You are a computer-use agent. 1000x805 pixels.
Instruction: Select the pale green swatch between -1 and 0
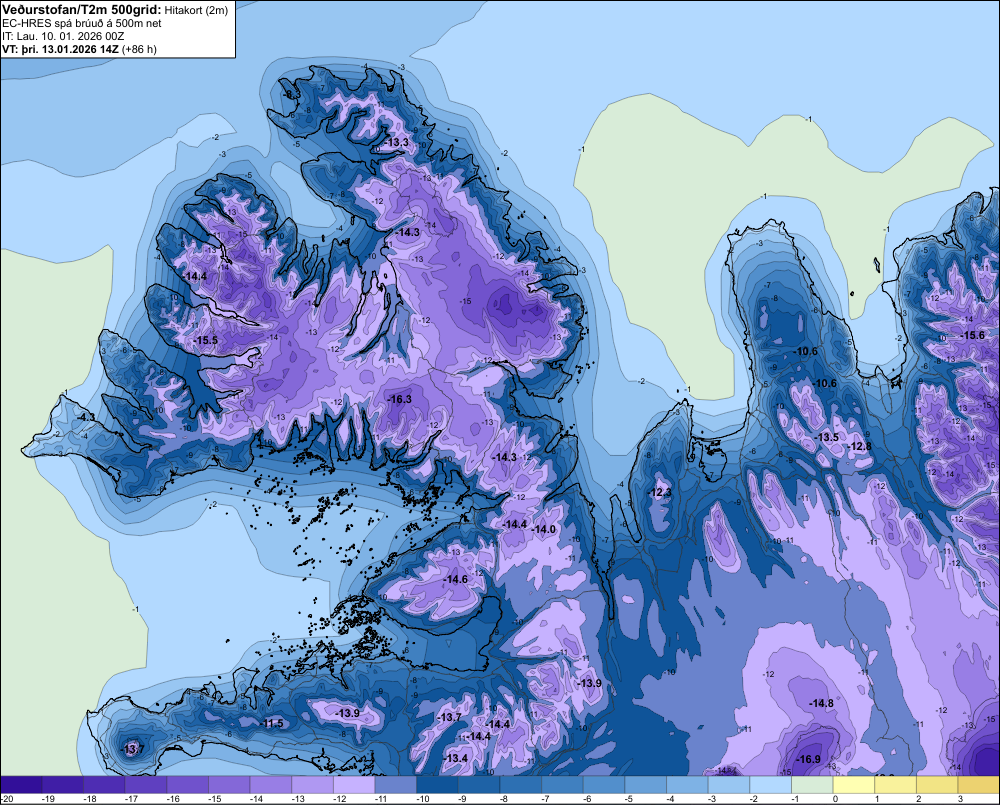point(812,785)
